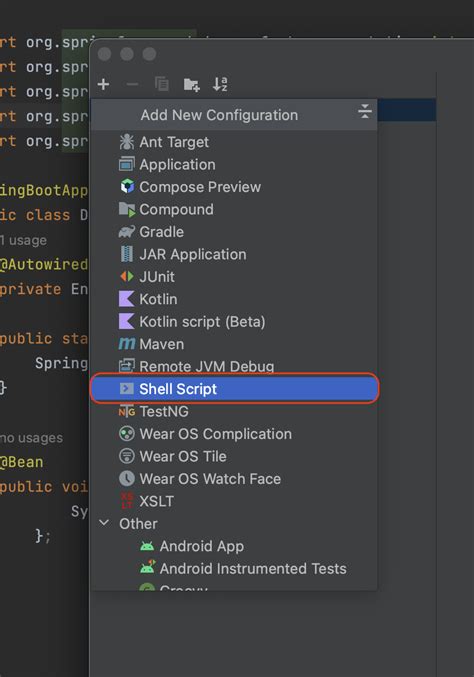Close the dialog with the leftmost window button

tap(104, 54)
